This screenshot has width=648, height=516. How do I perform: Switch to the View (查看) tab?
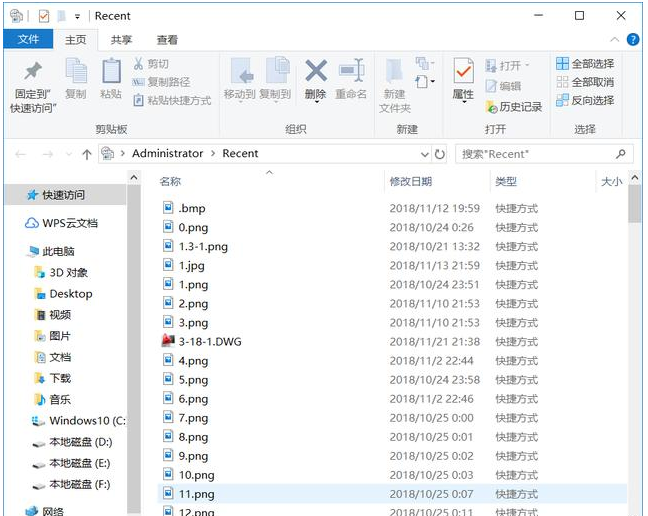pyautogui.click(x=167, y=40)
